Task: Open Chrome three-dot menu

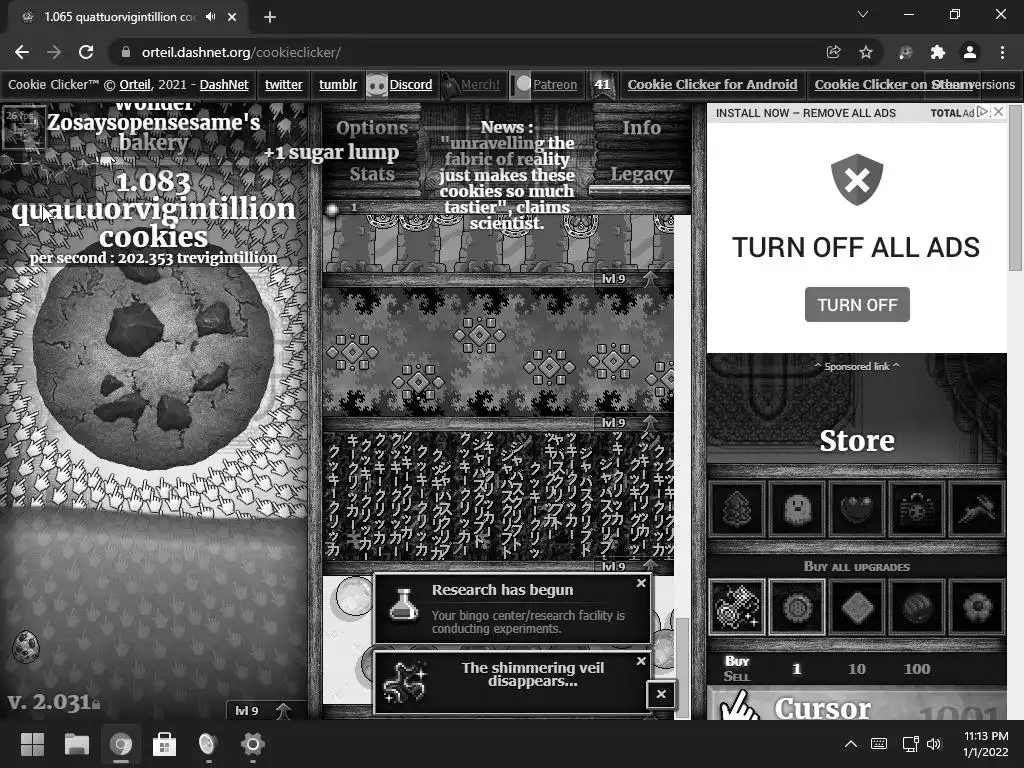Action: 1002,52
